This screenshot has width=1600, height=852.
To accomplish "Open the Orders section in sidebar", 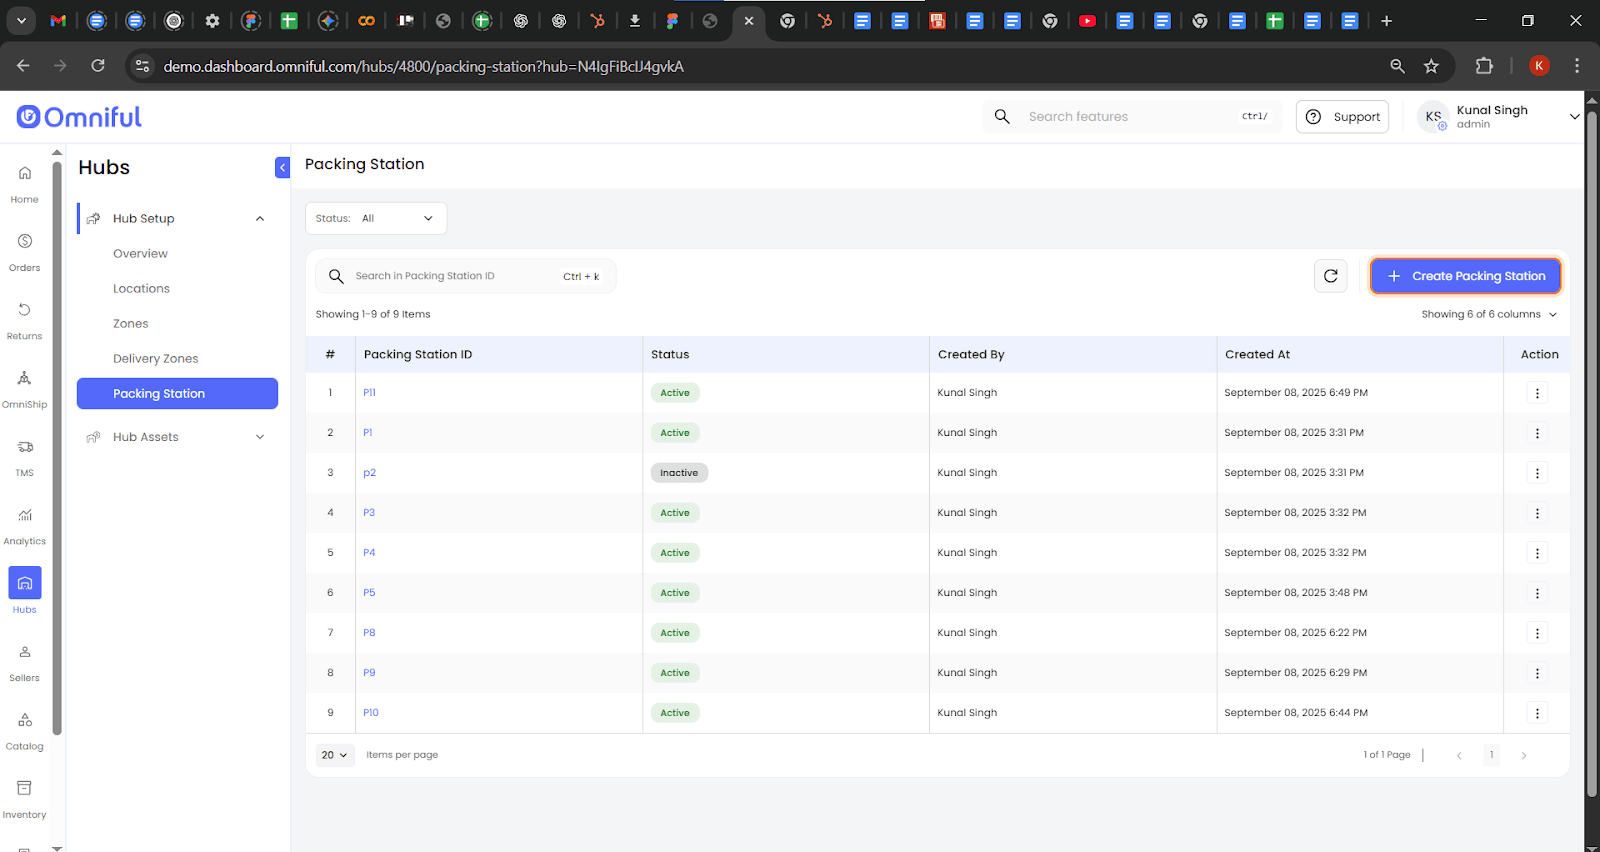I will pyautogui.click(x=24, y=251).
